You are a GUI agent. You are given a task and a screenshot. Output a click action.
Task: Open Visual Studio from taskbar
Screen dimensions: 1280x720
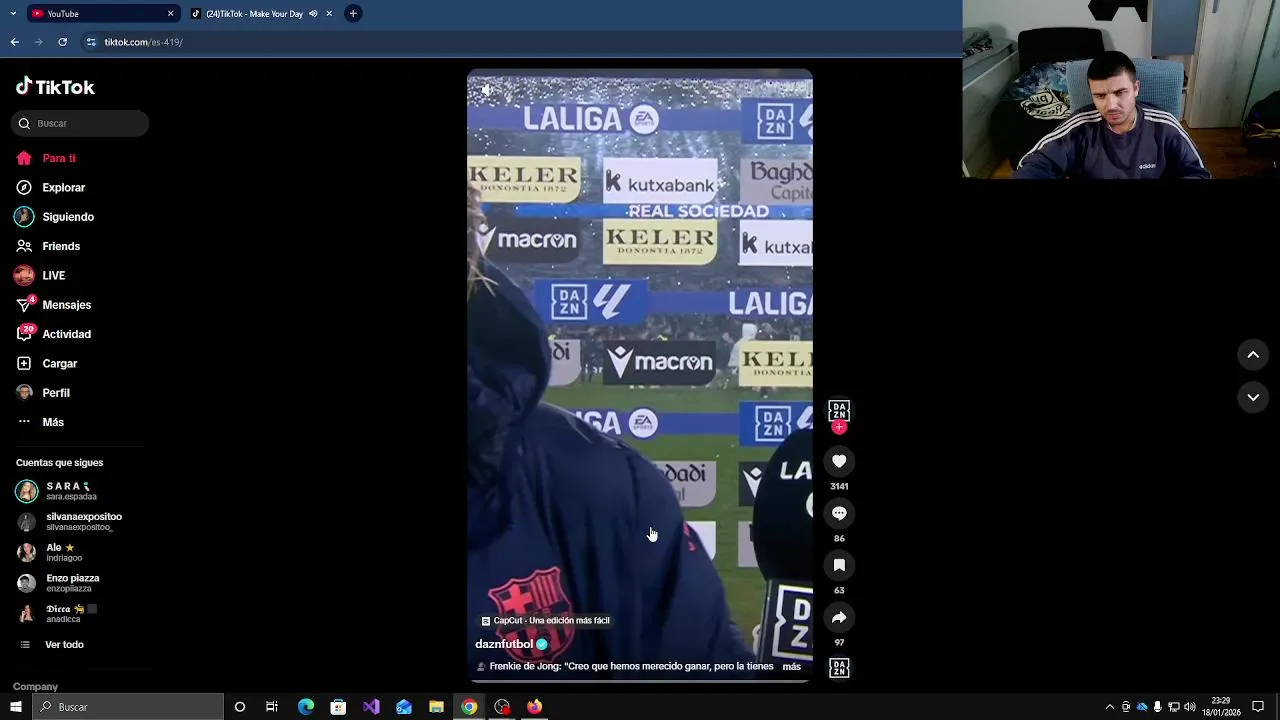(x=371, y=707)
